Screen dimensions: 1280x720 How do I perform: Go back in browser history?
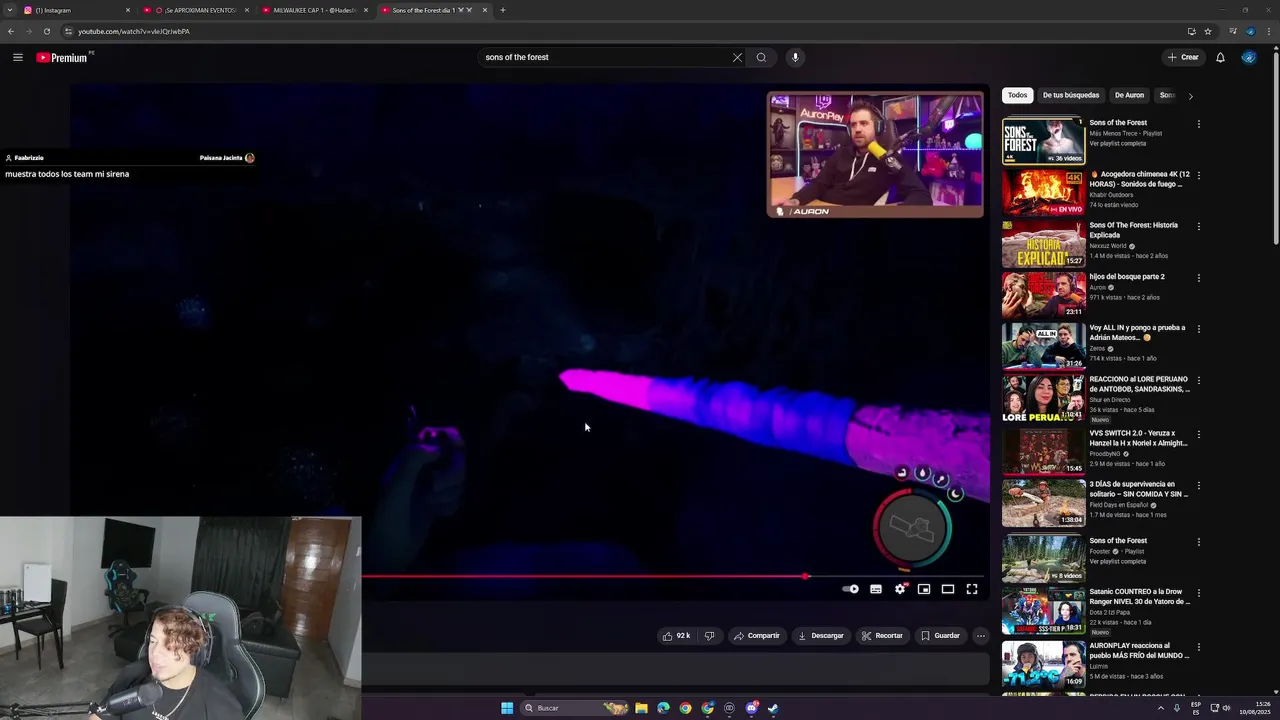pos(10,31)
